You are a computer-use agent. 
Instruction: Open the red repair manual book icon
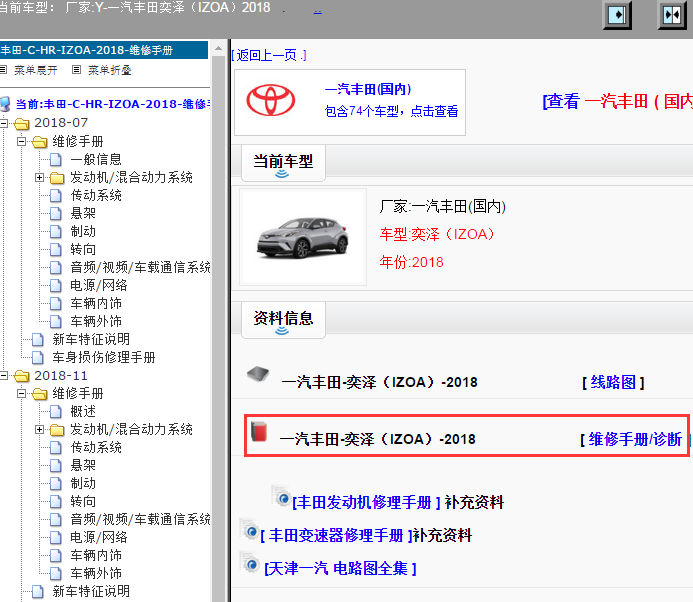click(x=259, y=431)
